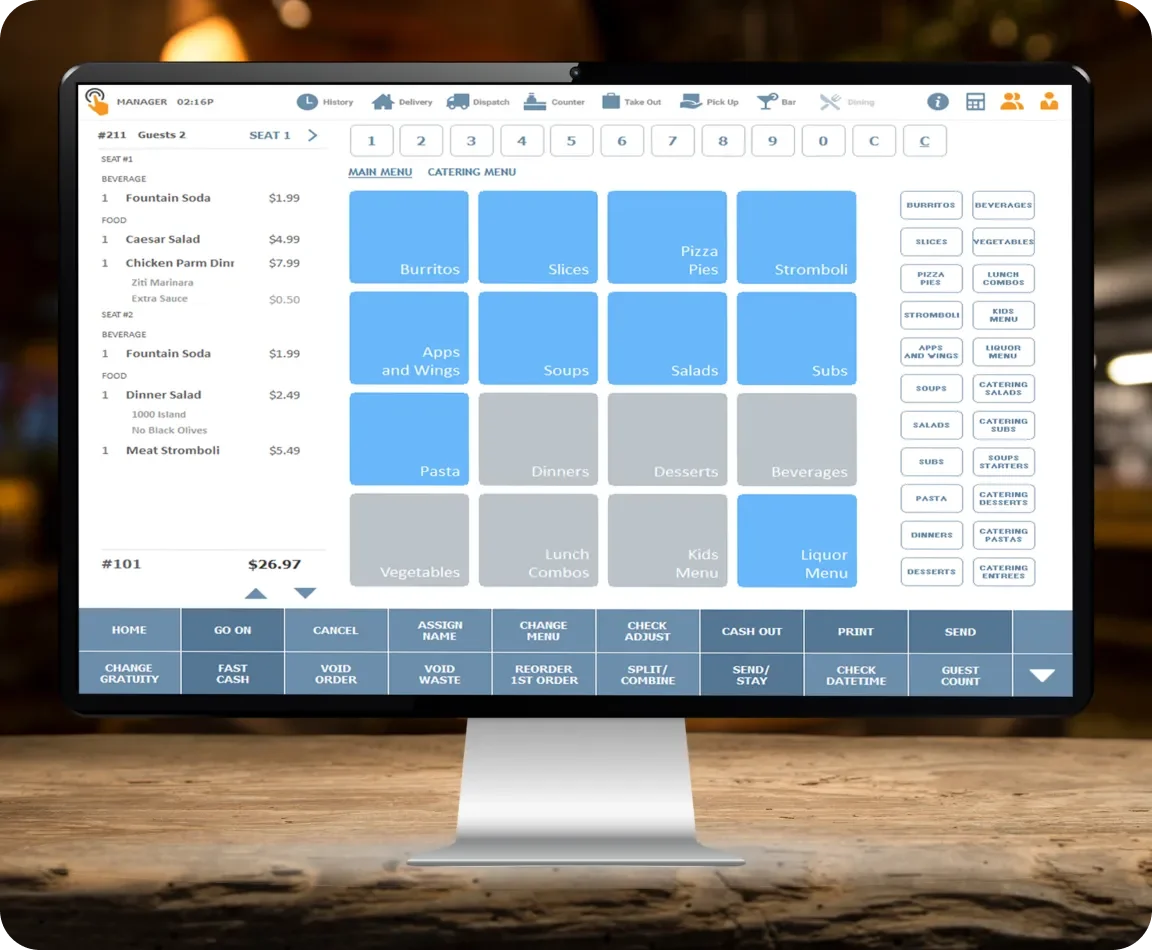The width and height of the screenshot is (1152, 950).
Task: Open the History clock icon
Action: pyautogui.click(x=307, y=102)
